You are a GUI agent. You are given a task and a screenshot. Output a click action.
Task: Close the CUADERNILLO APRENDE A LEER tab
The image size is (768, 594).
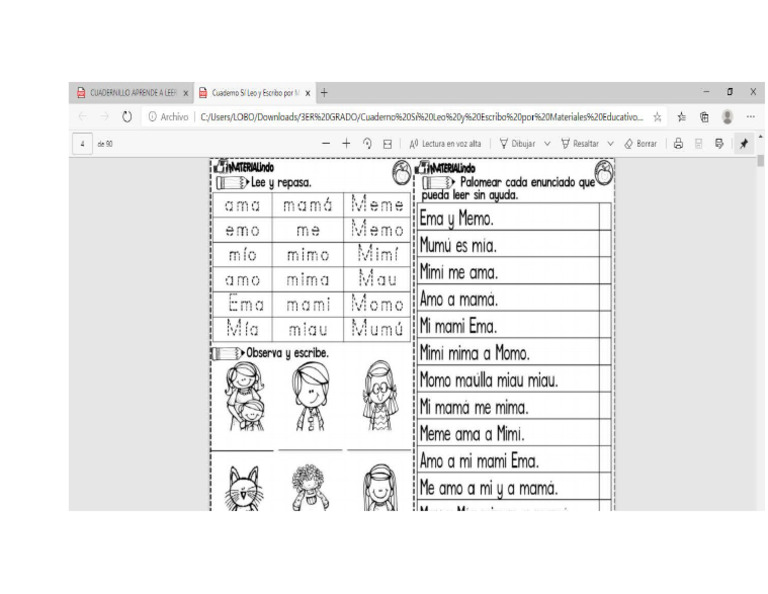(186, 93)
